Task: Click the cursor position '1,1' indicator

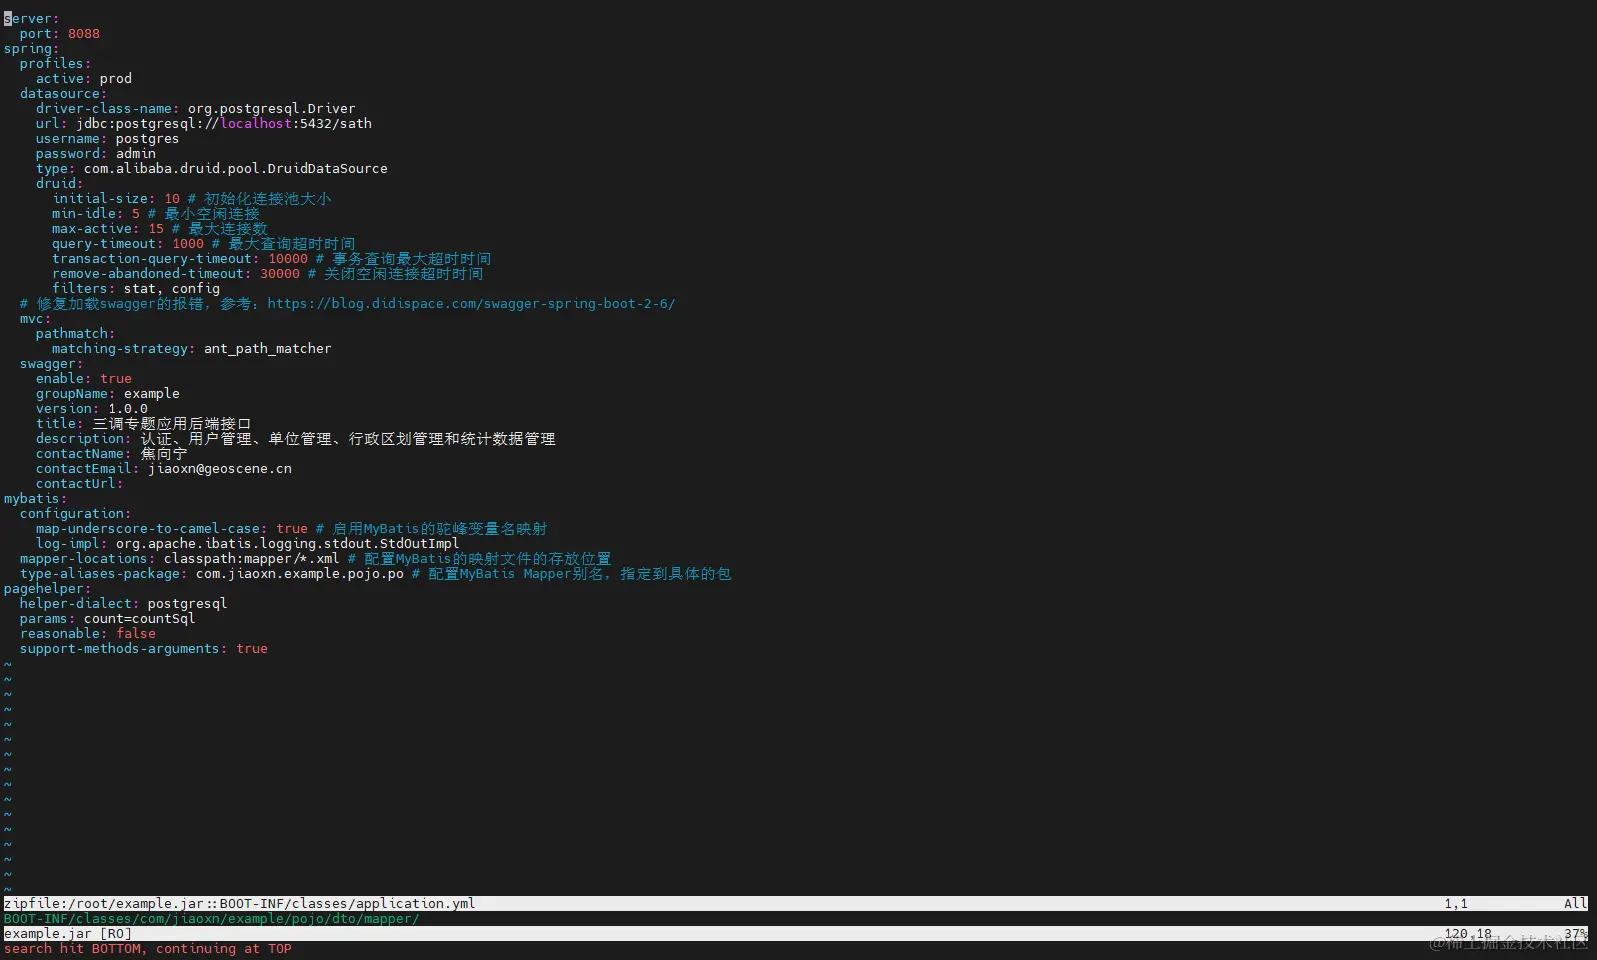Action: click(x=1456, y=904)
